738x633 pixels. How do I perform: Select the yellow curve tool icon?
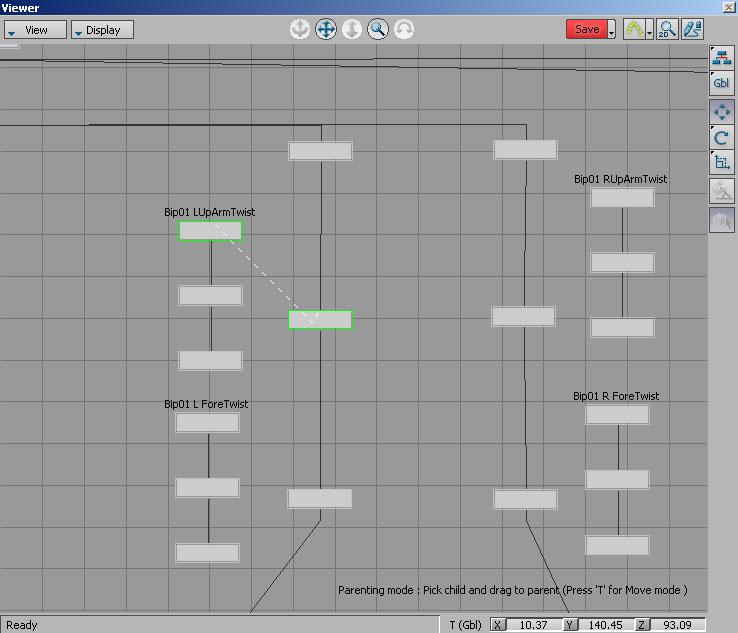pyautogui.click(x=634, y=29)
